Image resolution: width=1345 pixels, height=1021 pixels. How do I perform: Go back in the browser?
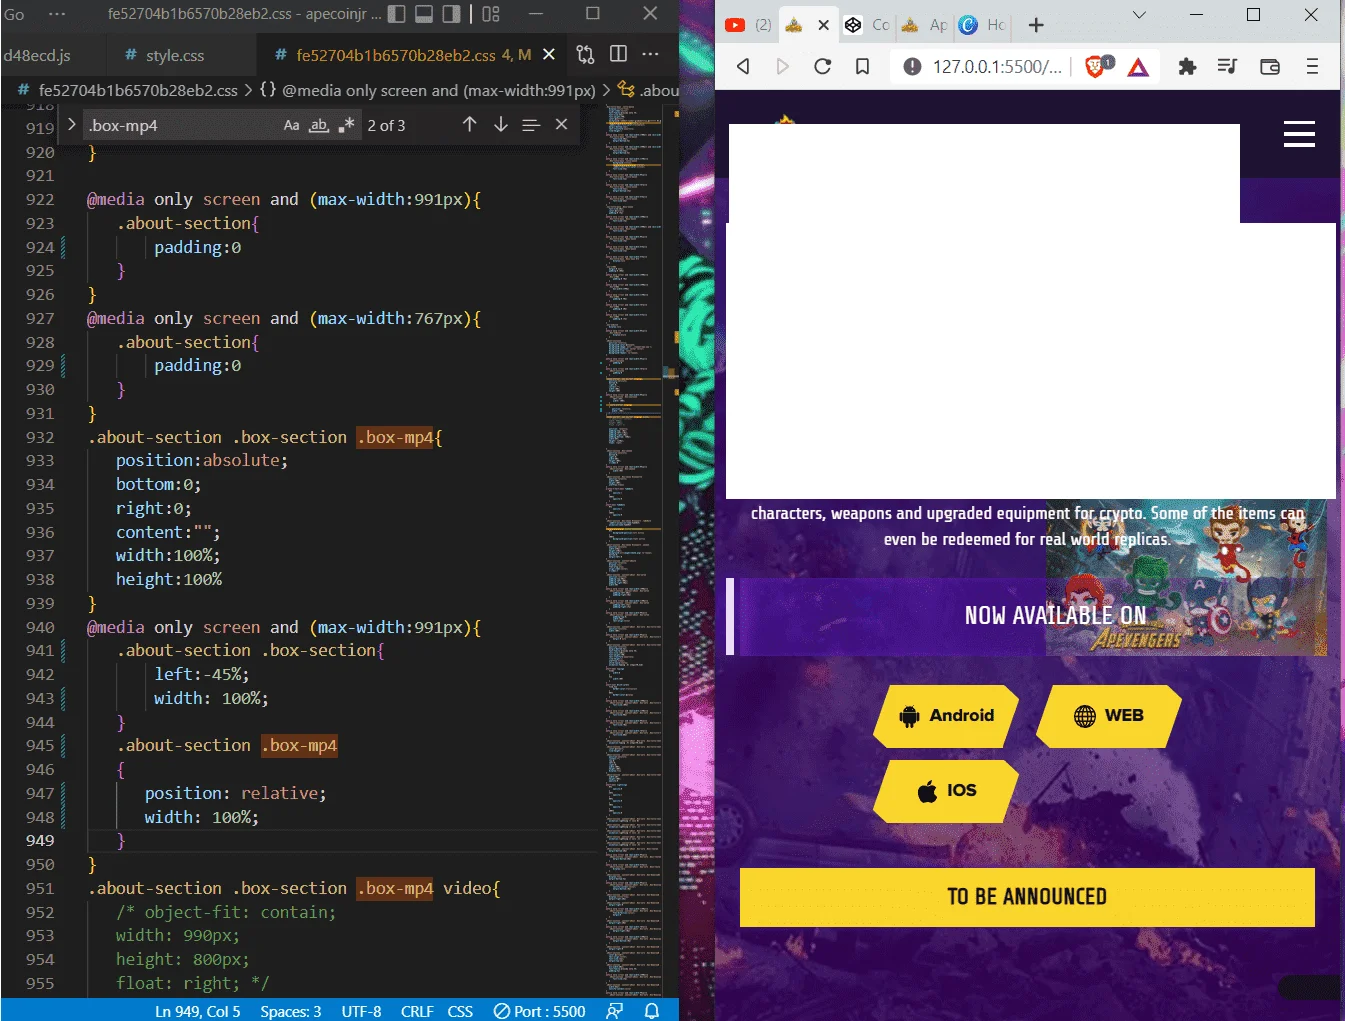tap(743, 66)
